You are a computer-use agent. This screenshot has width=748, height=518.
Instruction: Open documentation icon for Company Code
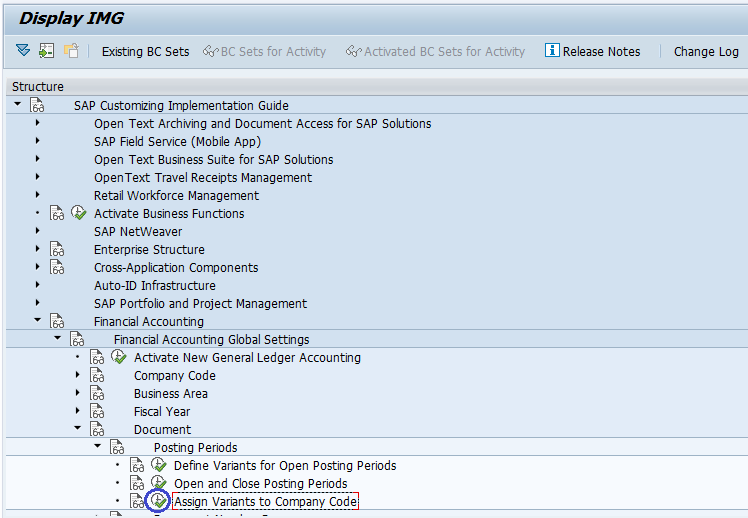click(97, 375)
